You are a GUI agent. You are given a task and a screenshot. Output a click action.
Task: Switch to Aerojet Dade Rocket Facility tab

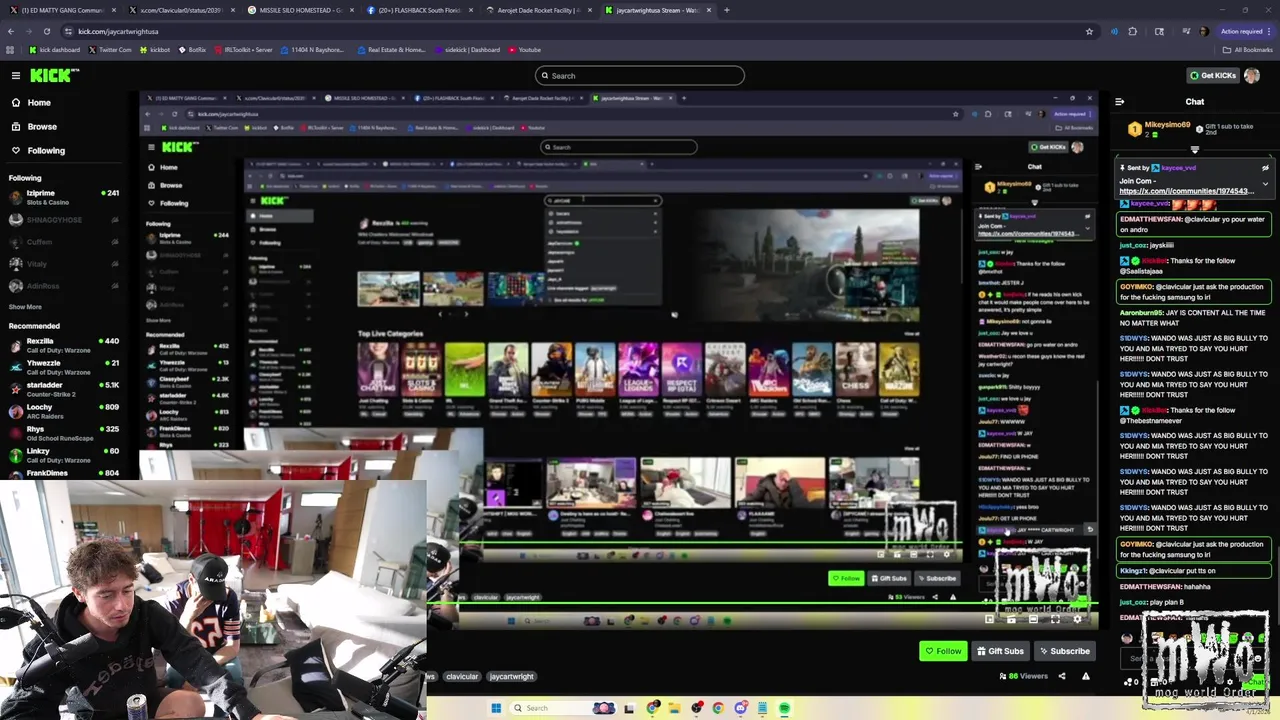pyautogui.click(x=536, y=10)
